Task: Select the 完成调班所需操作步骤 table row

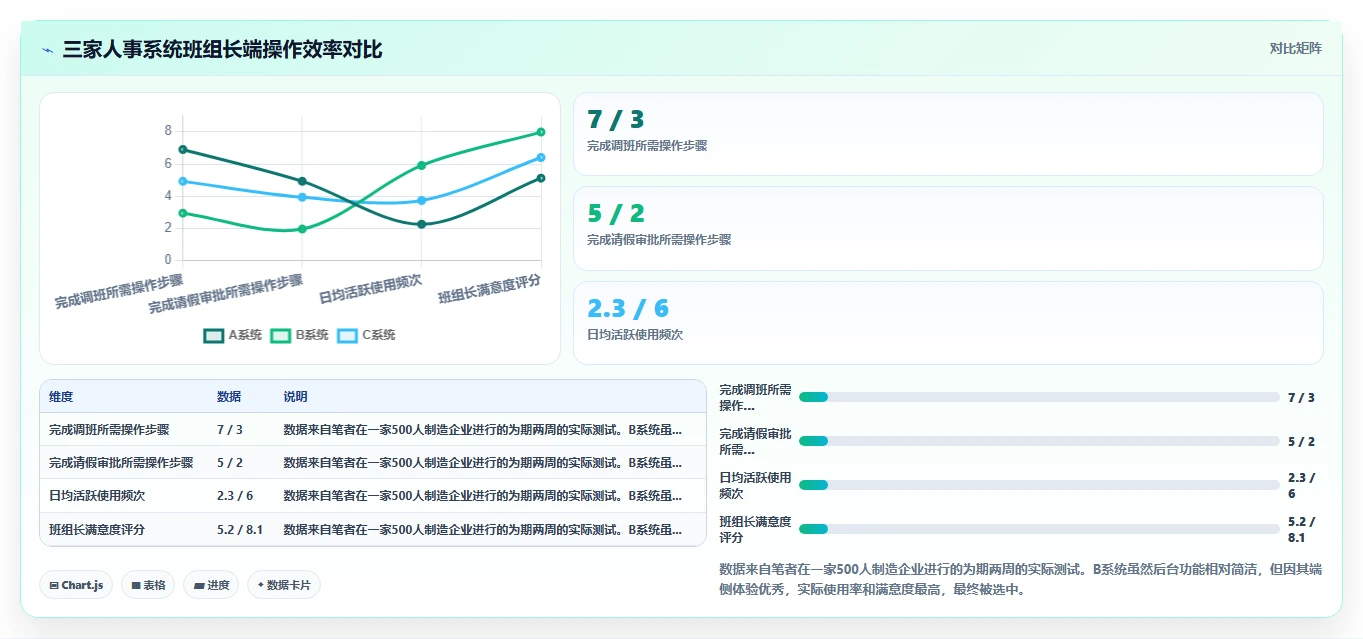Action: [x=373, y=430]
